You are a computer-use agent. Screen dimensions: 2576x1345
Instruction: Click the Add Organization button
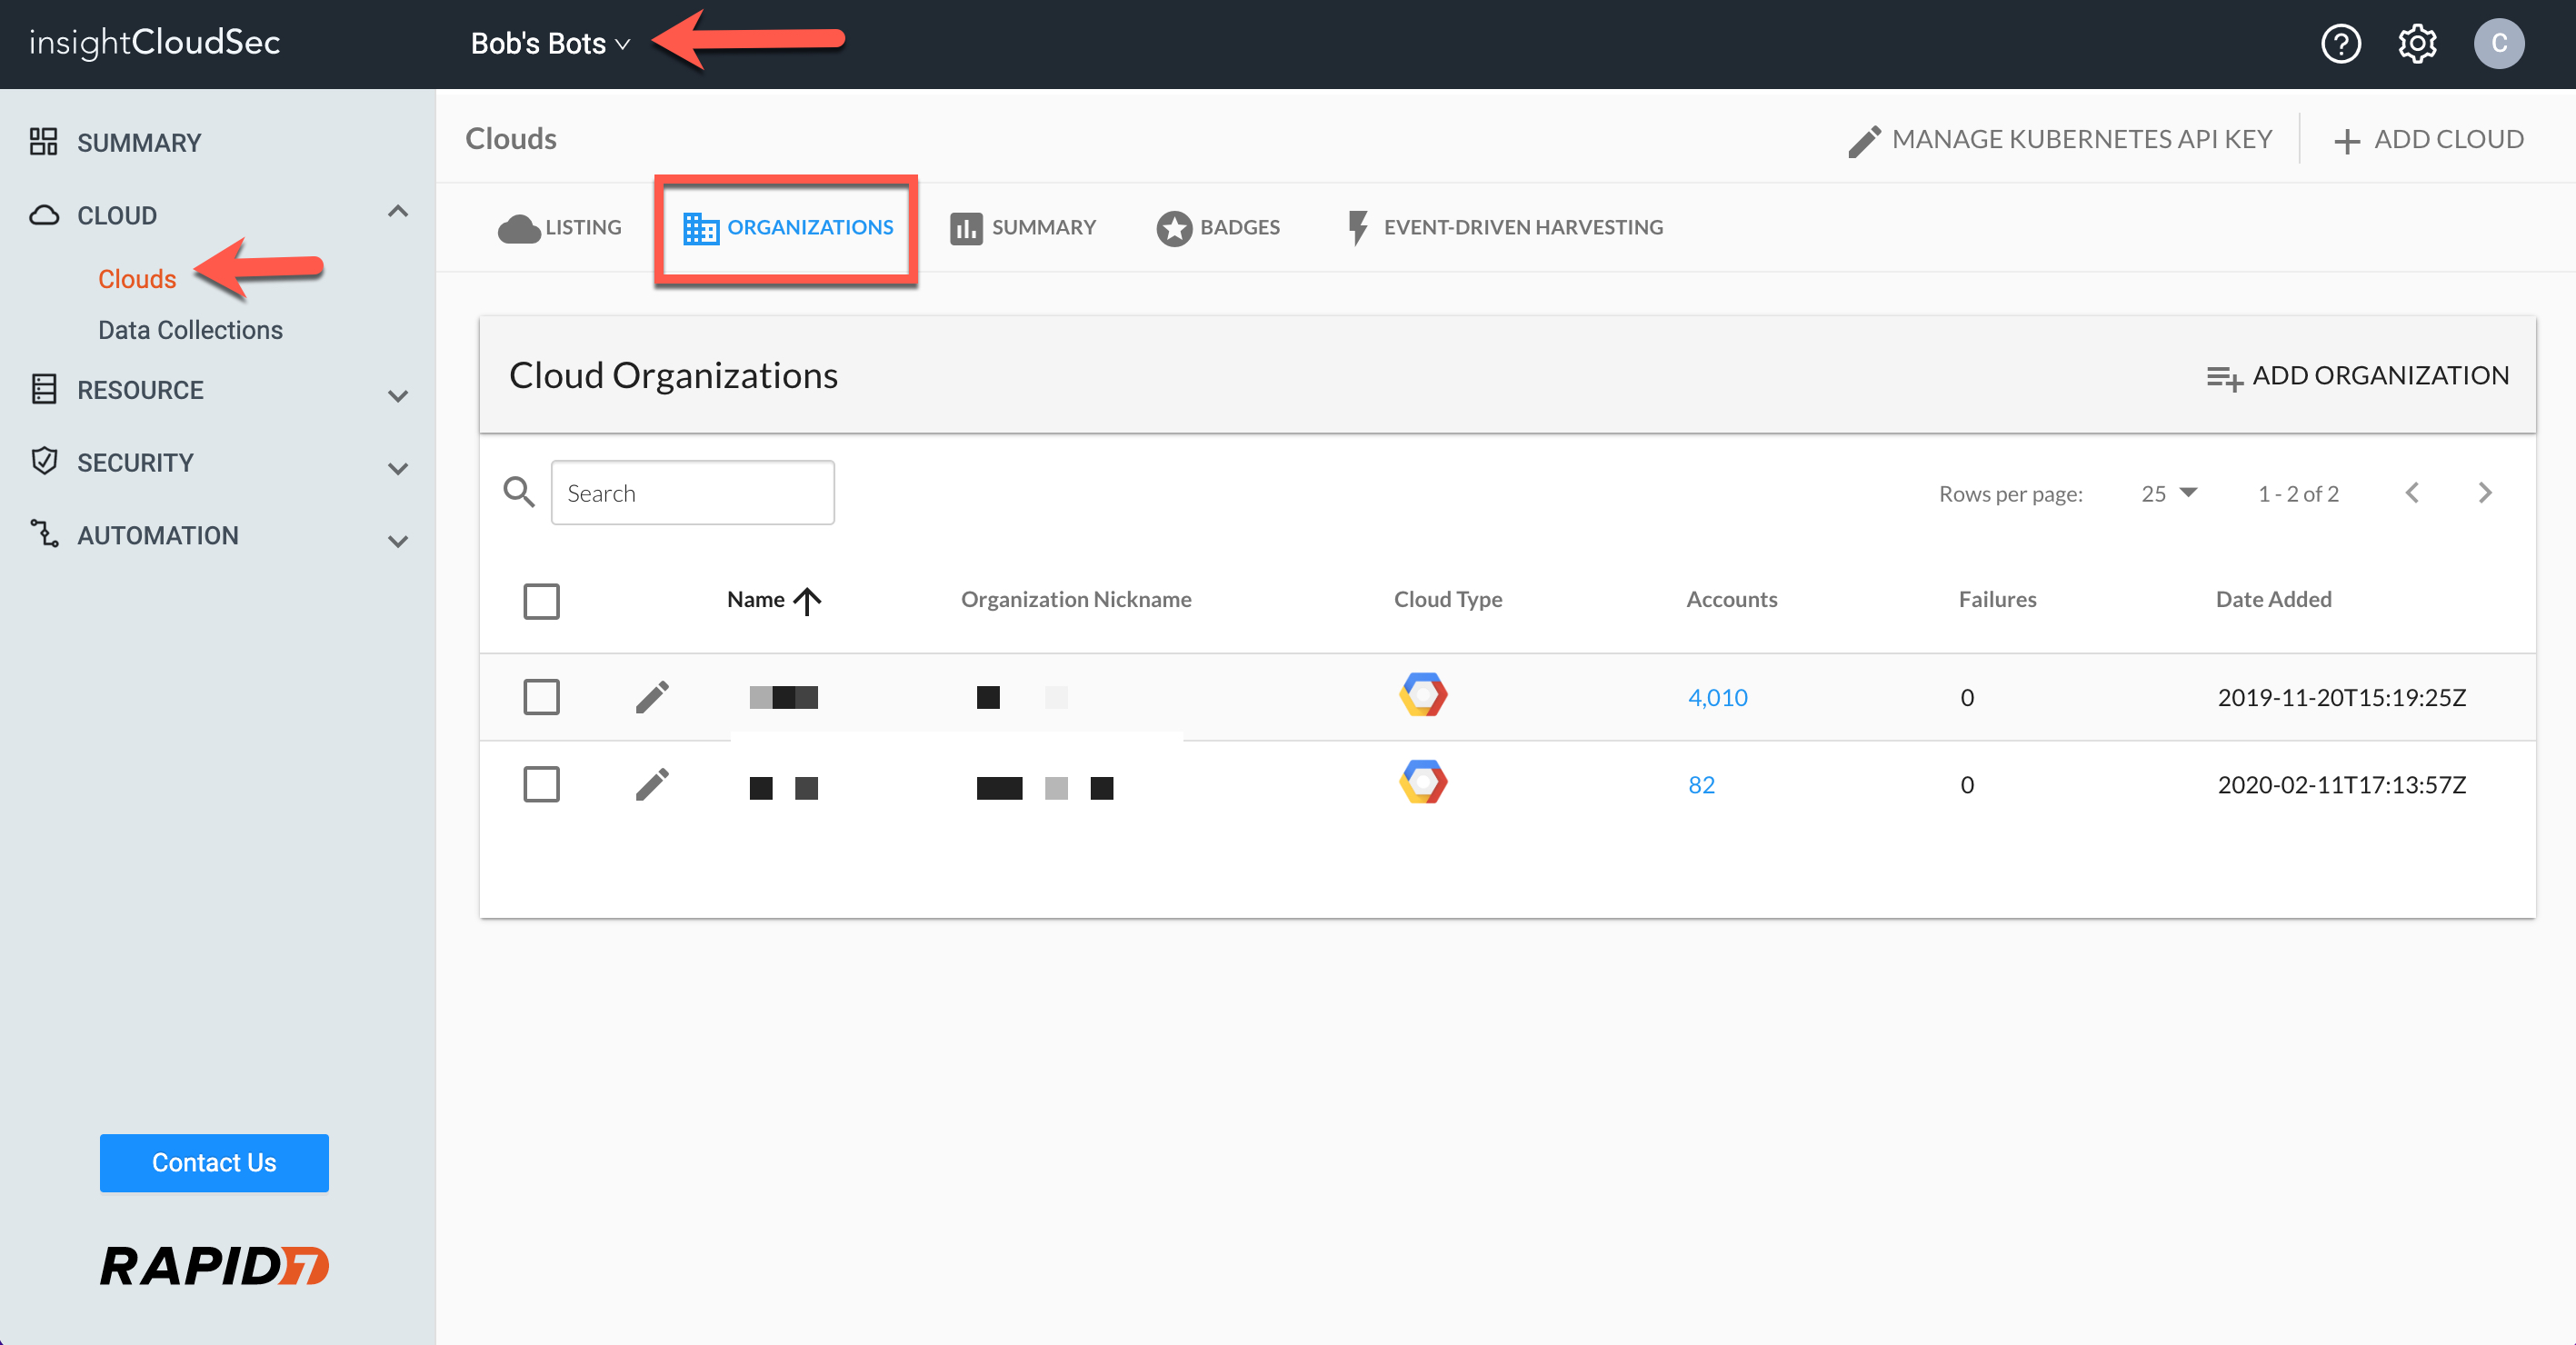(x=2358, y=376)
